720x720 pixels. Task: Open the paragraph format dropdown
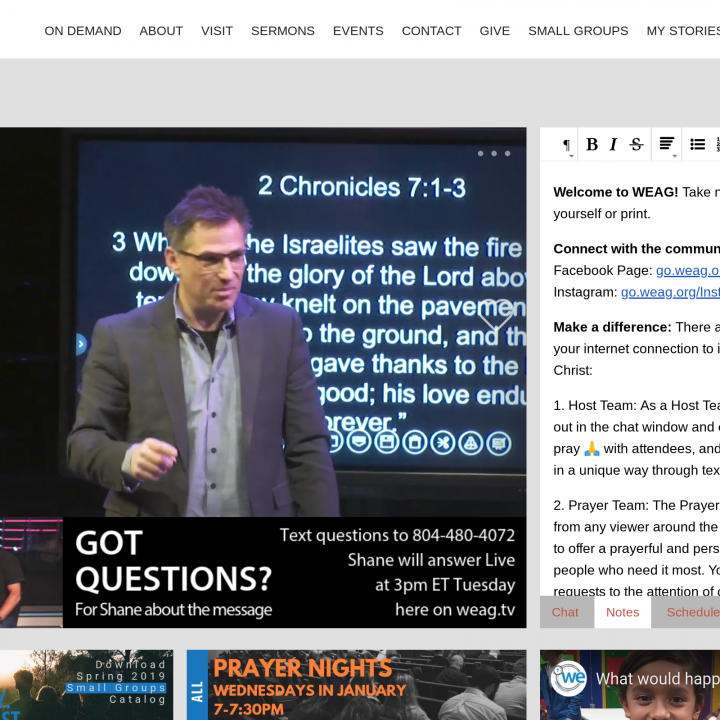567,145
